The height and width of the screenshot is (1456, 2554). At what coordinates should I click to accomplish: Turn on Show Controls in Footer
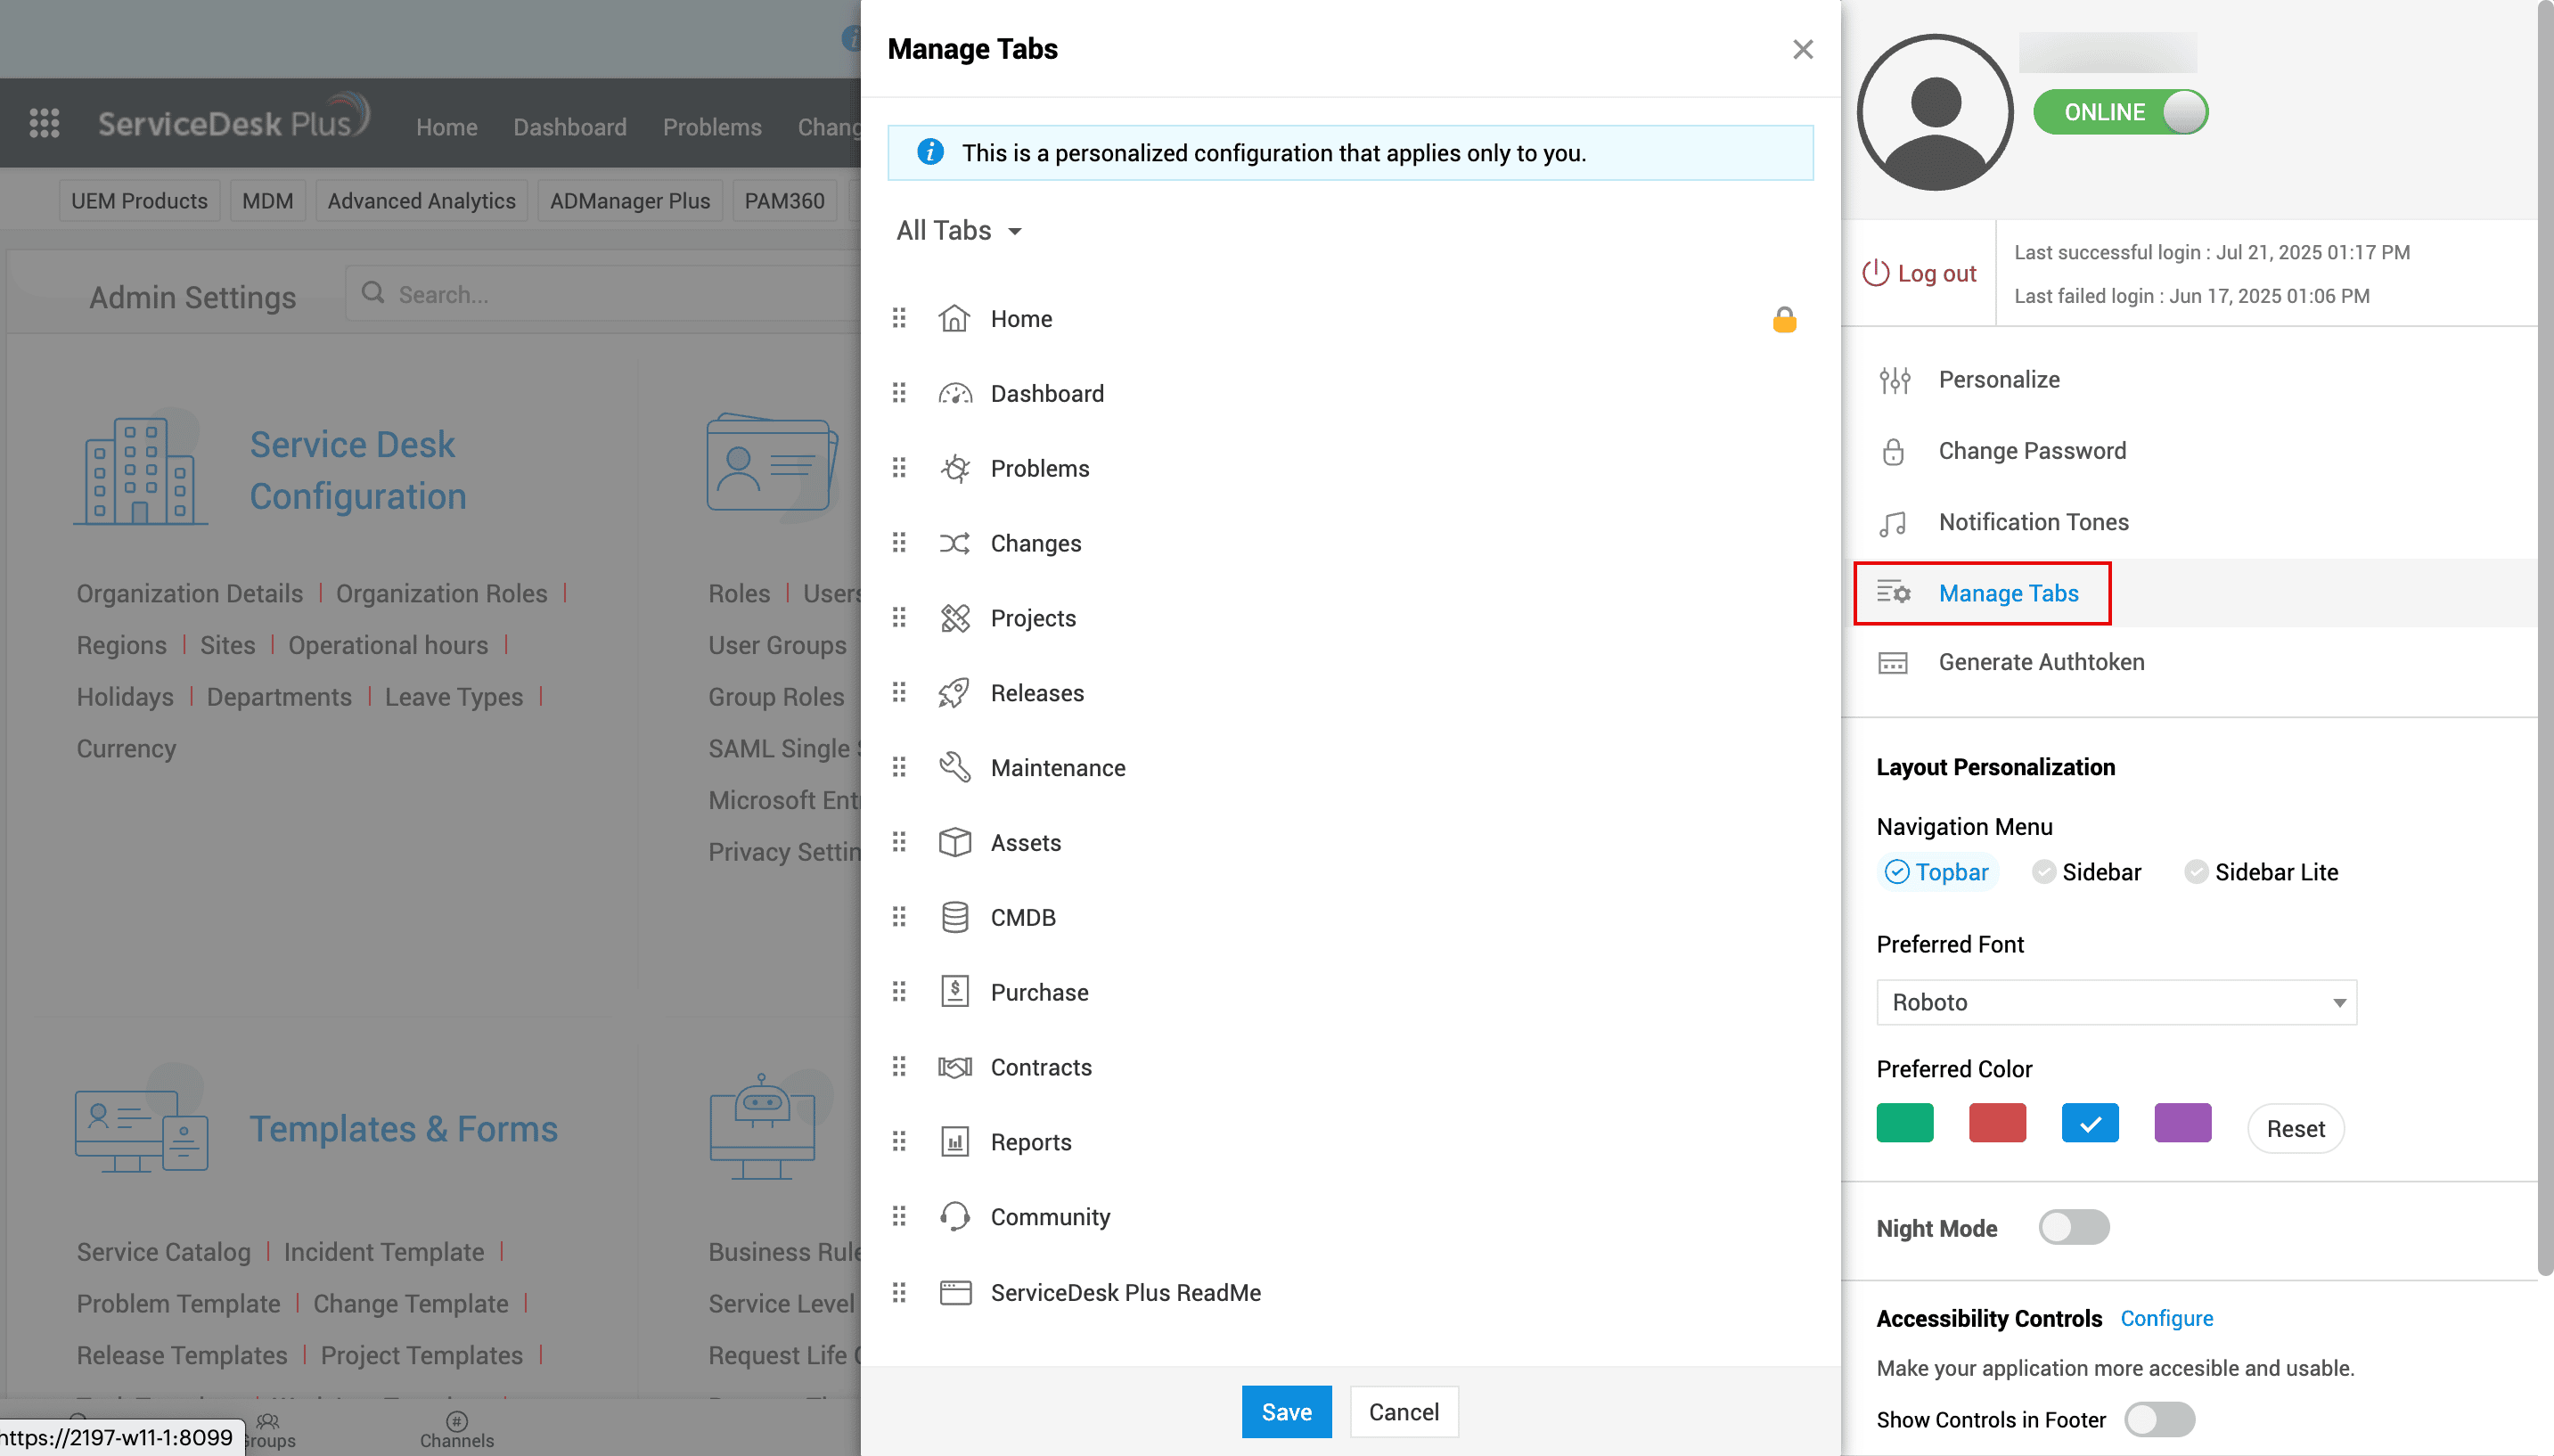click(2160, 1419)
